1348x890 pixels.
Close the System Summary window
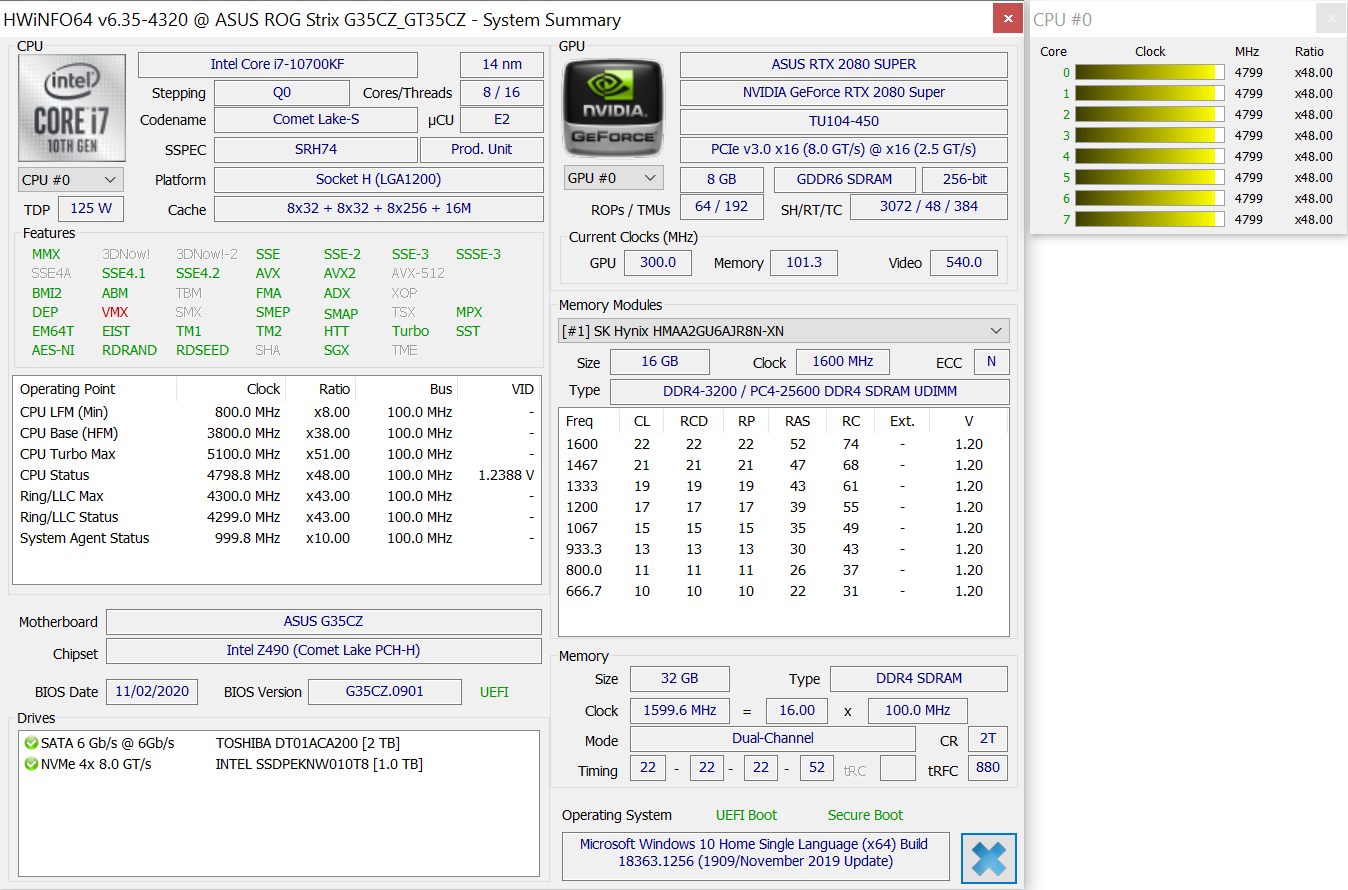1007,19
